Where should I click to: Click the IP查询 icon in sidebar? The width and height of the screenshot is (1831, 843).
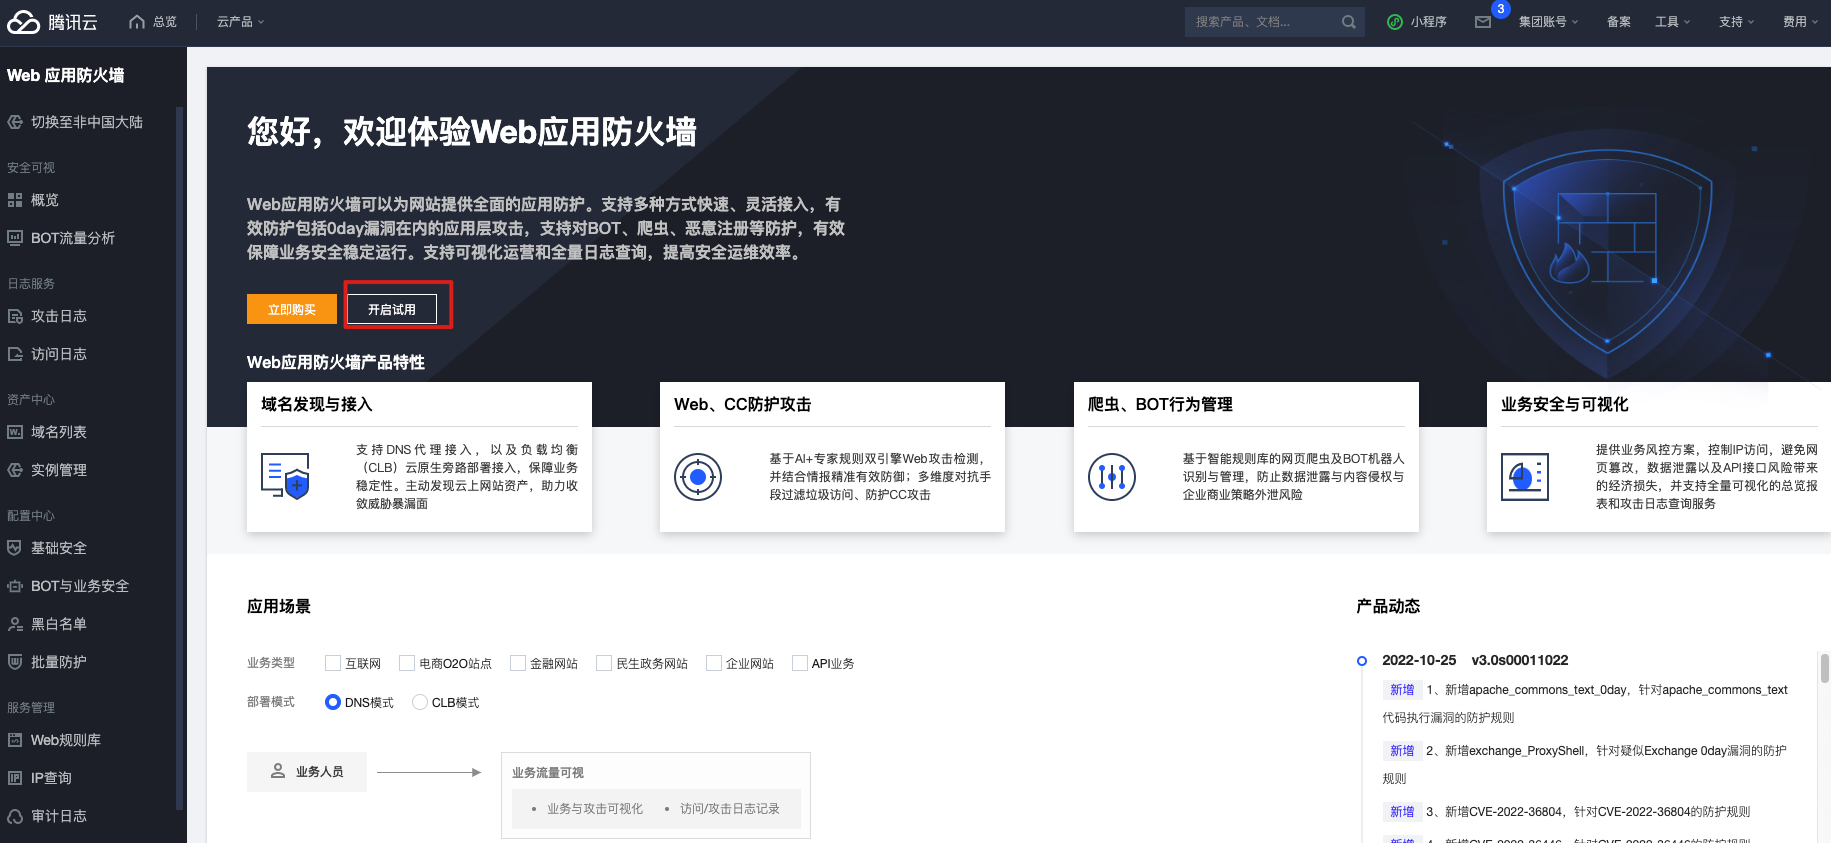[x=15, y=778]
